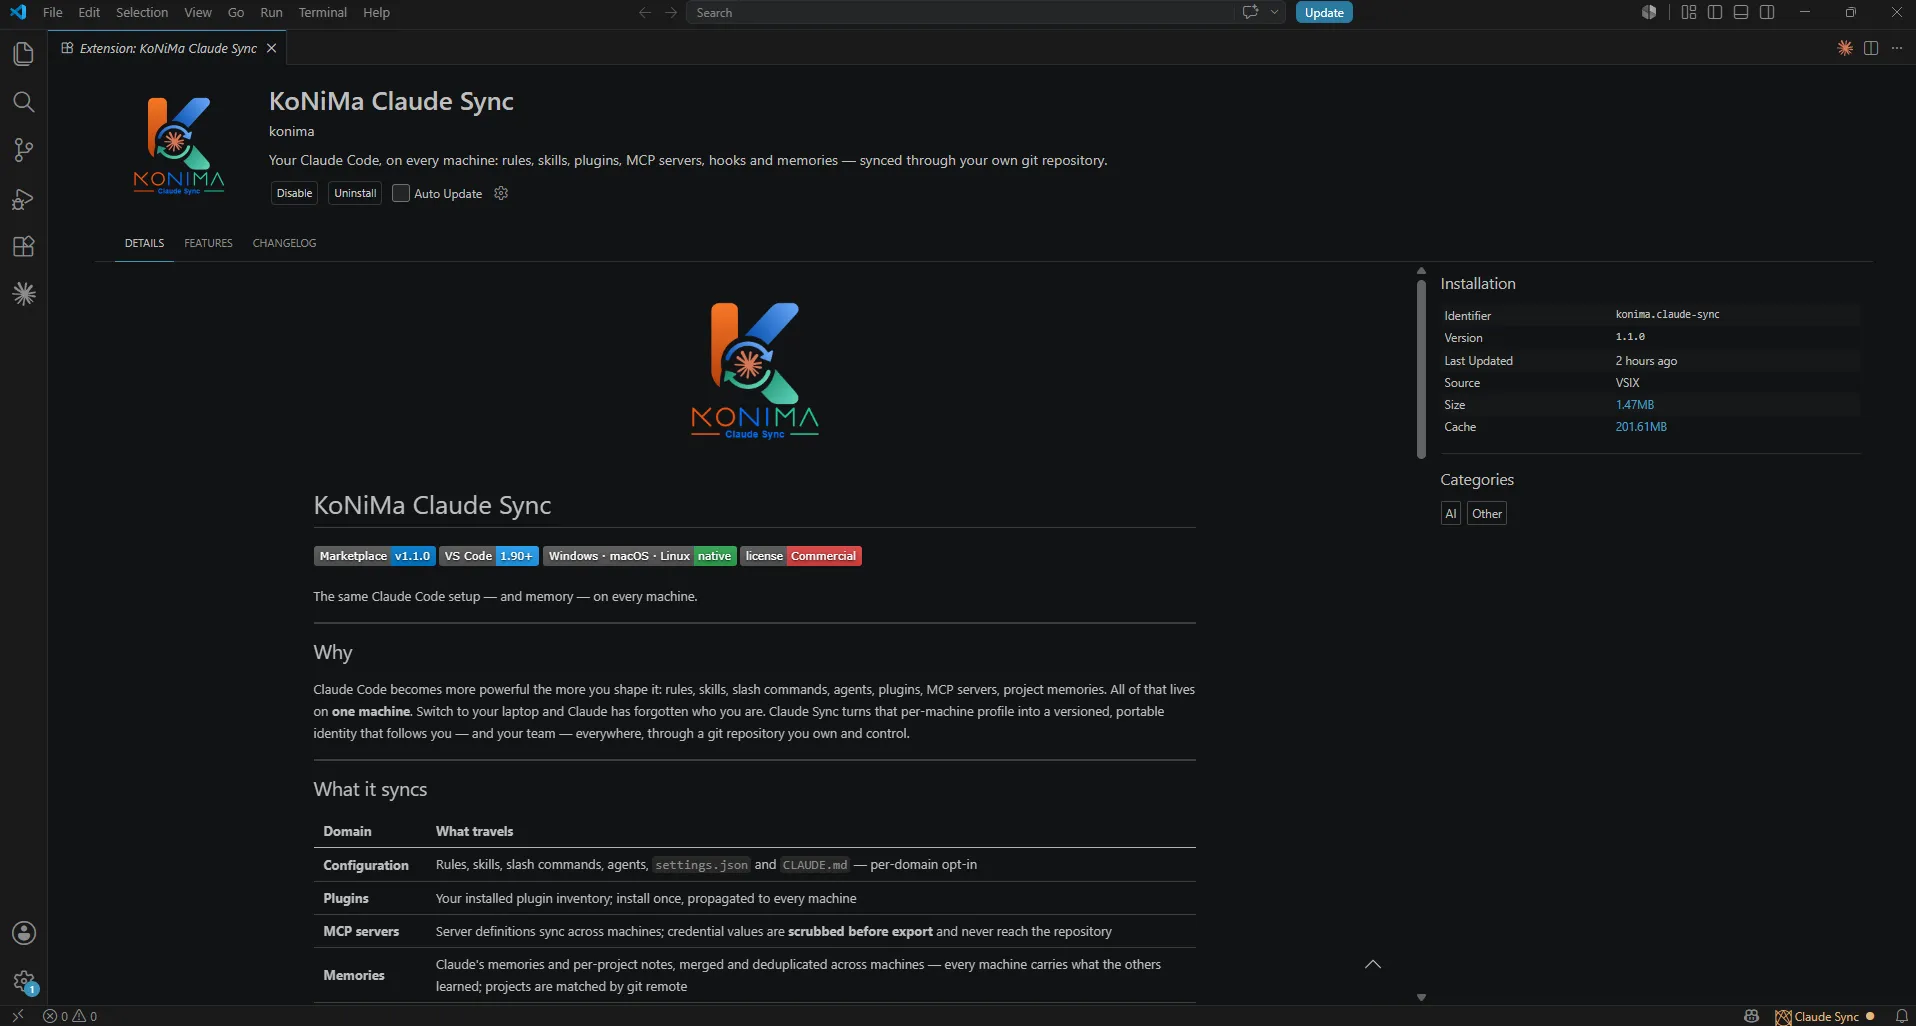The width and height of the screenshot is (1916, 1026).
Task: Toggle Primary Side Bar visibility
Action: click(x=1715, y=12)
